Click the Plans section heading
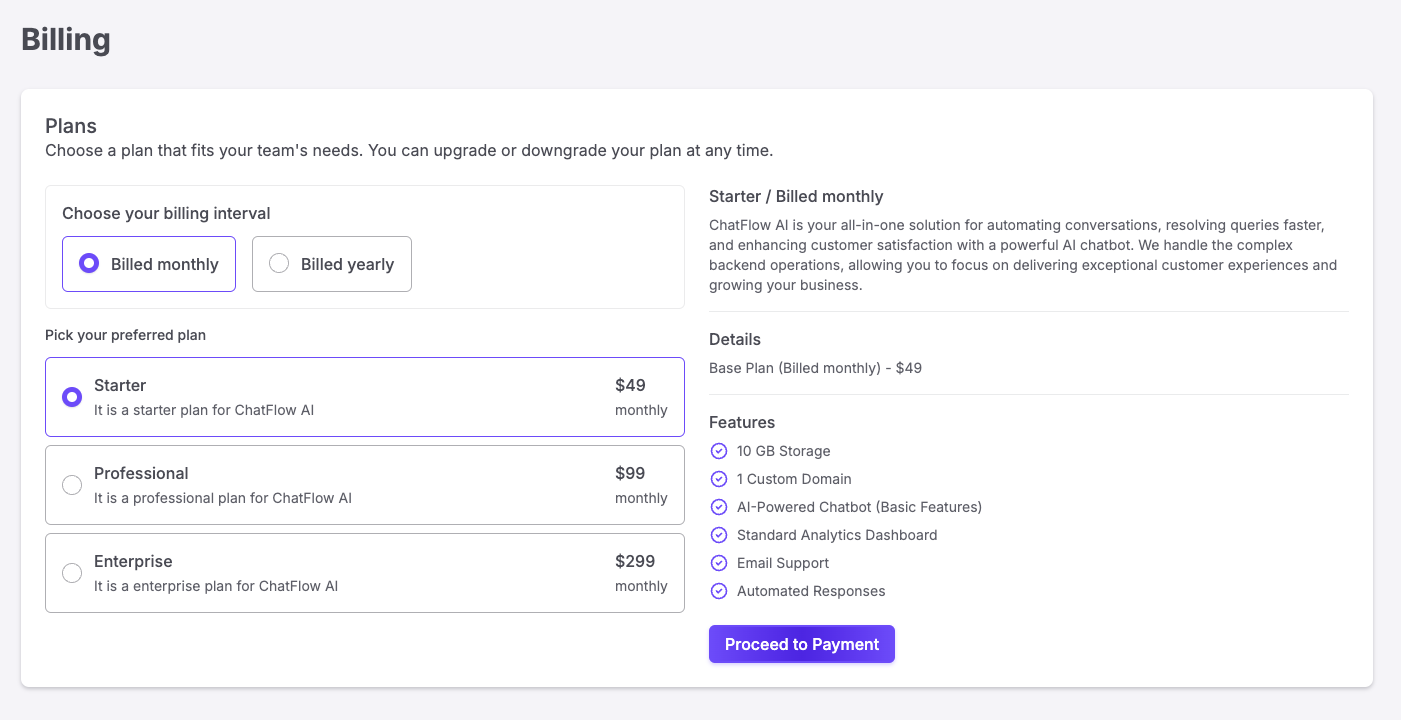1401x720 pixels. pos(71,126)
